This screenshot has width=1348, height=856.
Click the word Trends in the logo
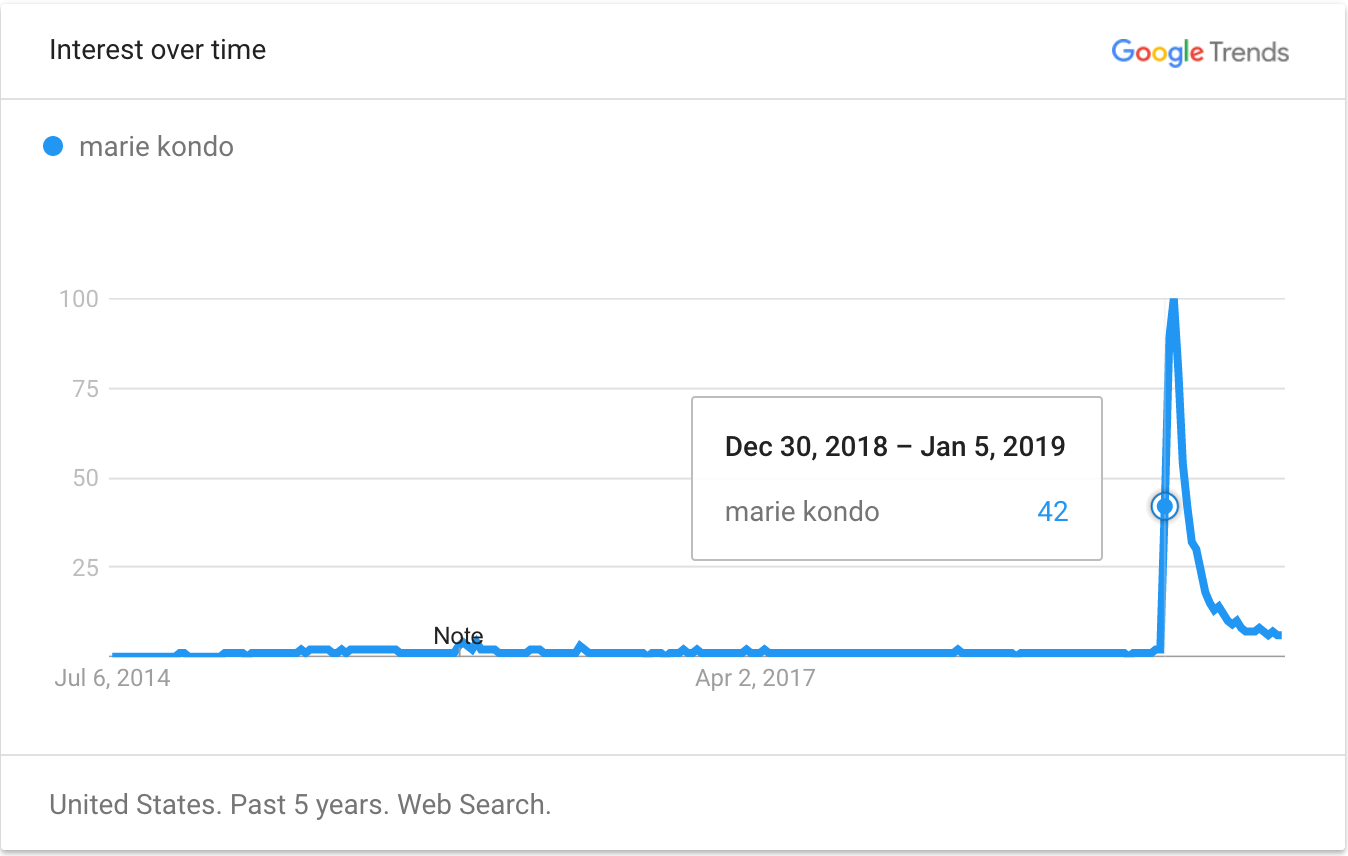[x=1249, y=52]
